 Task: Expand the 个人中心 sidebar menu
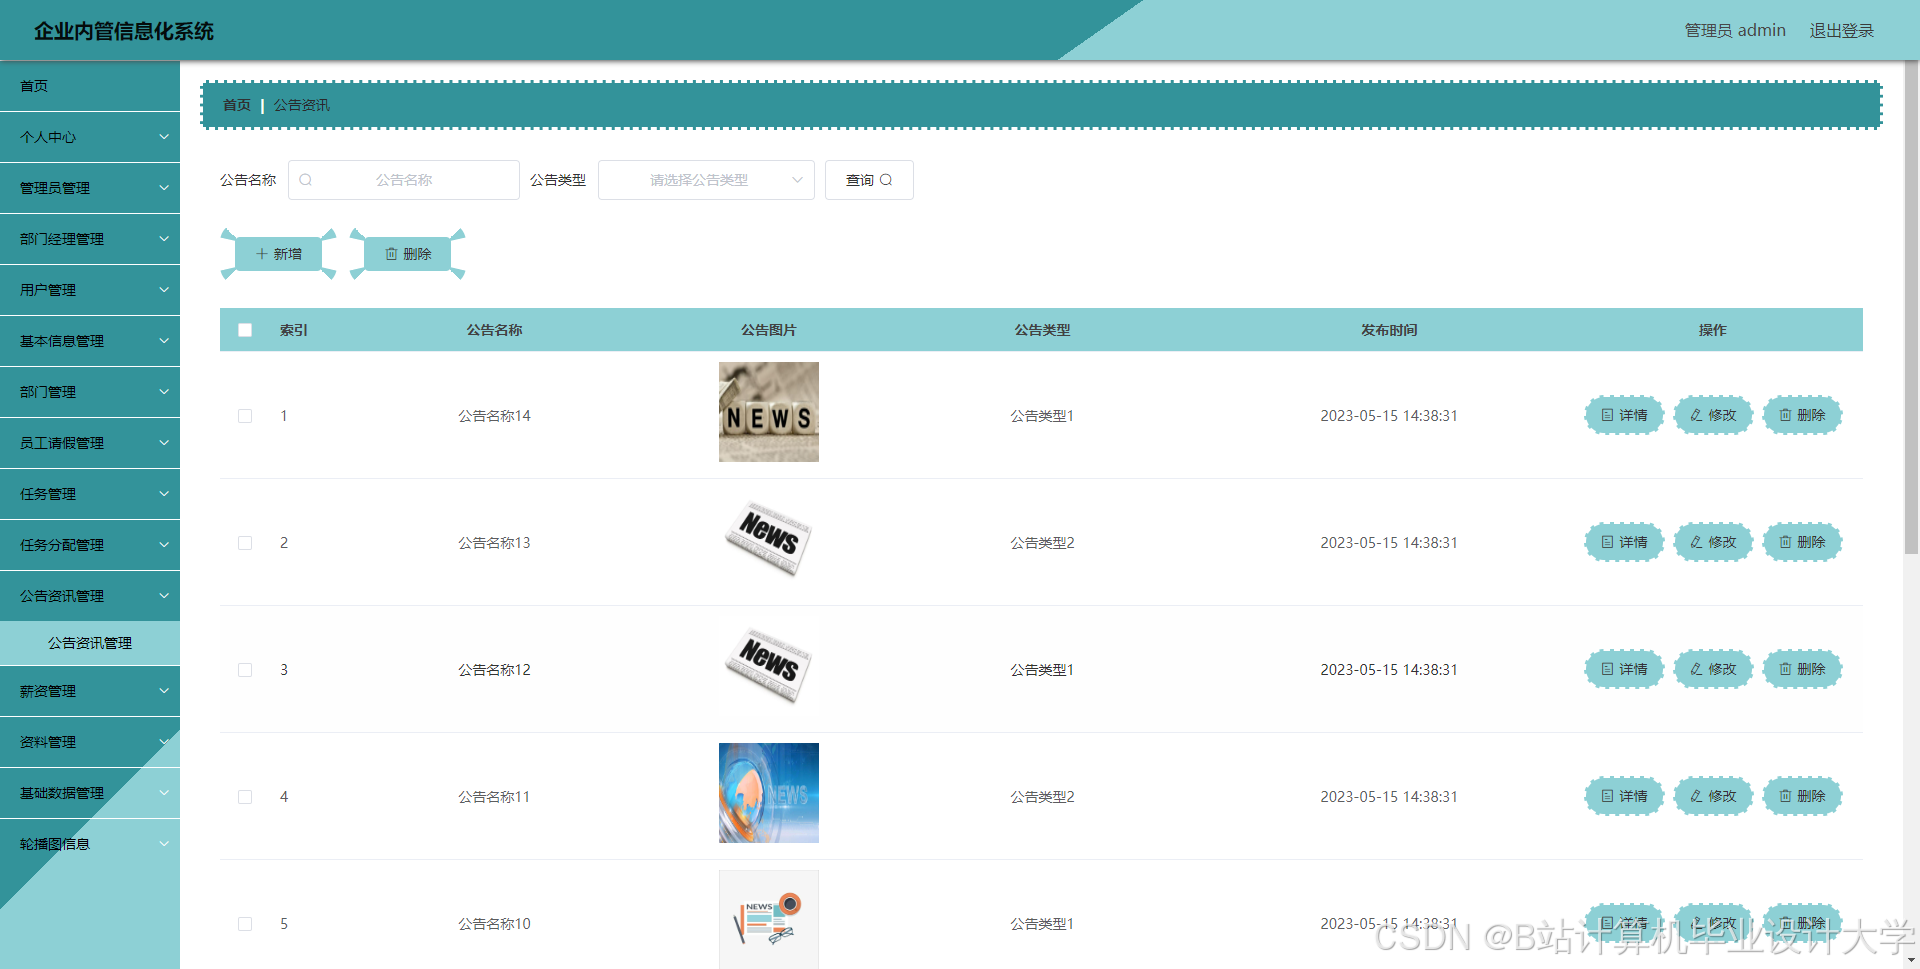(x=90, y=137)
